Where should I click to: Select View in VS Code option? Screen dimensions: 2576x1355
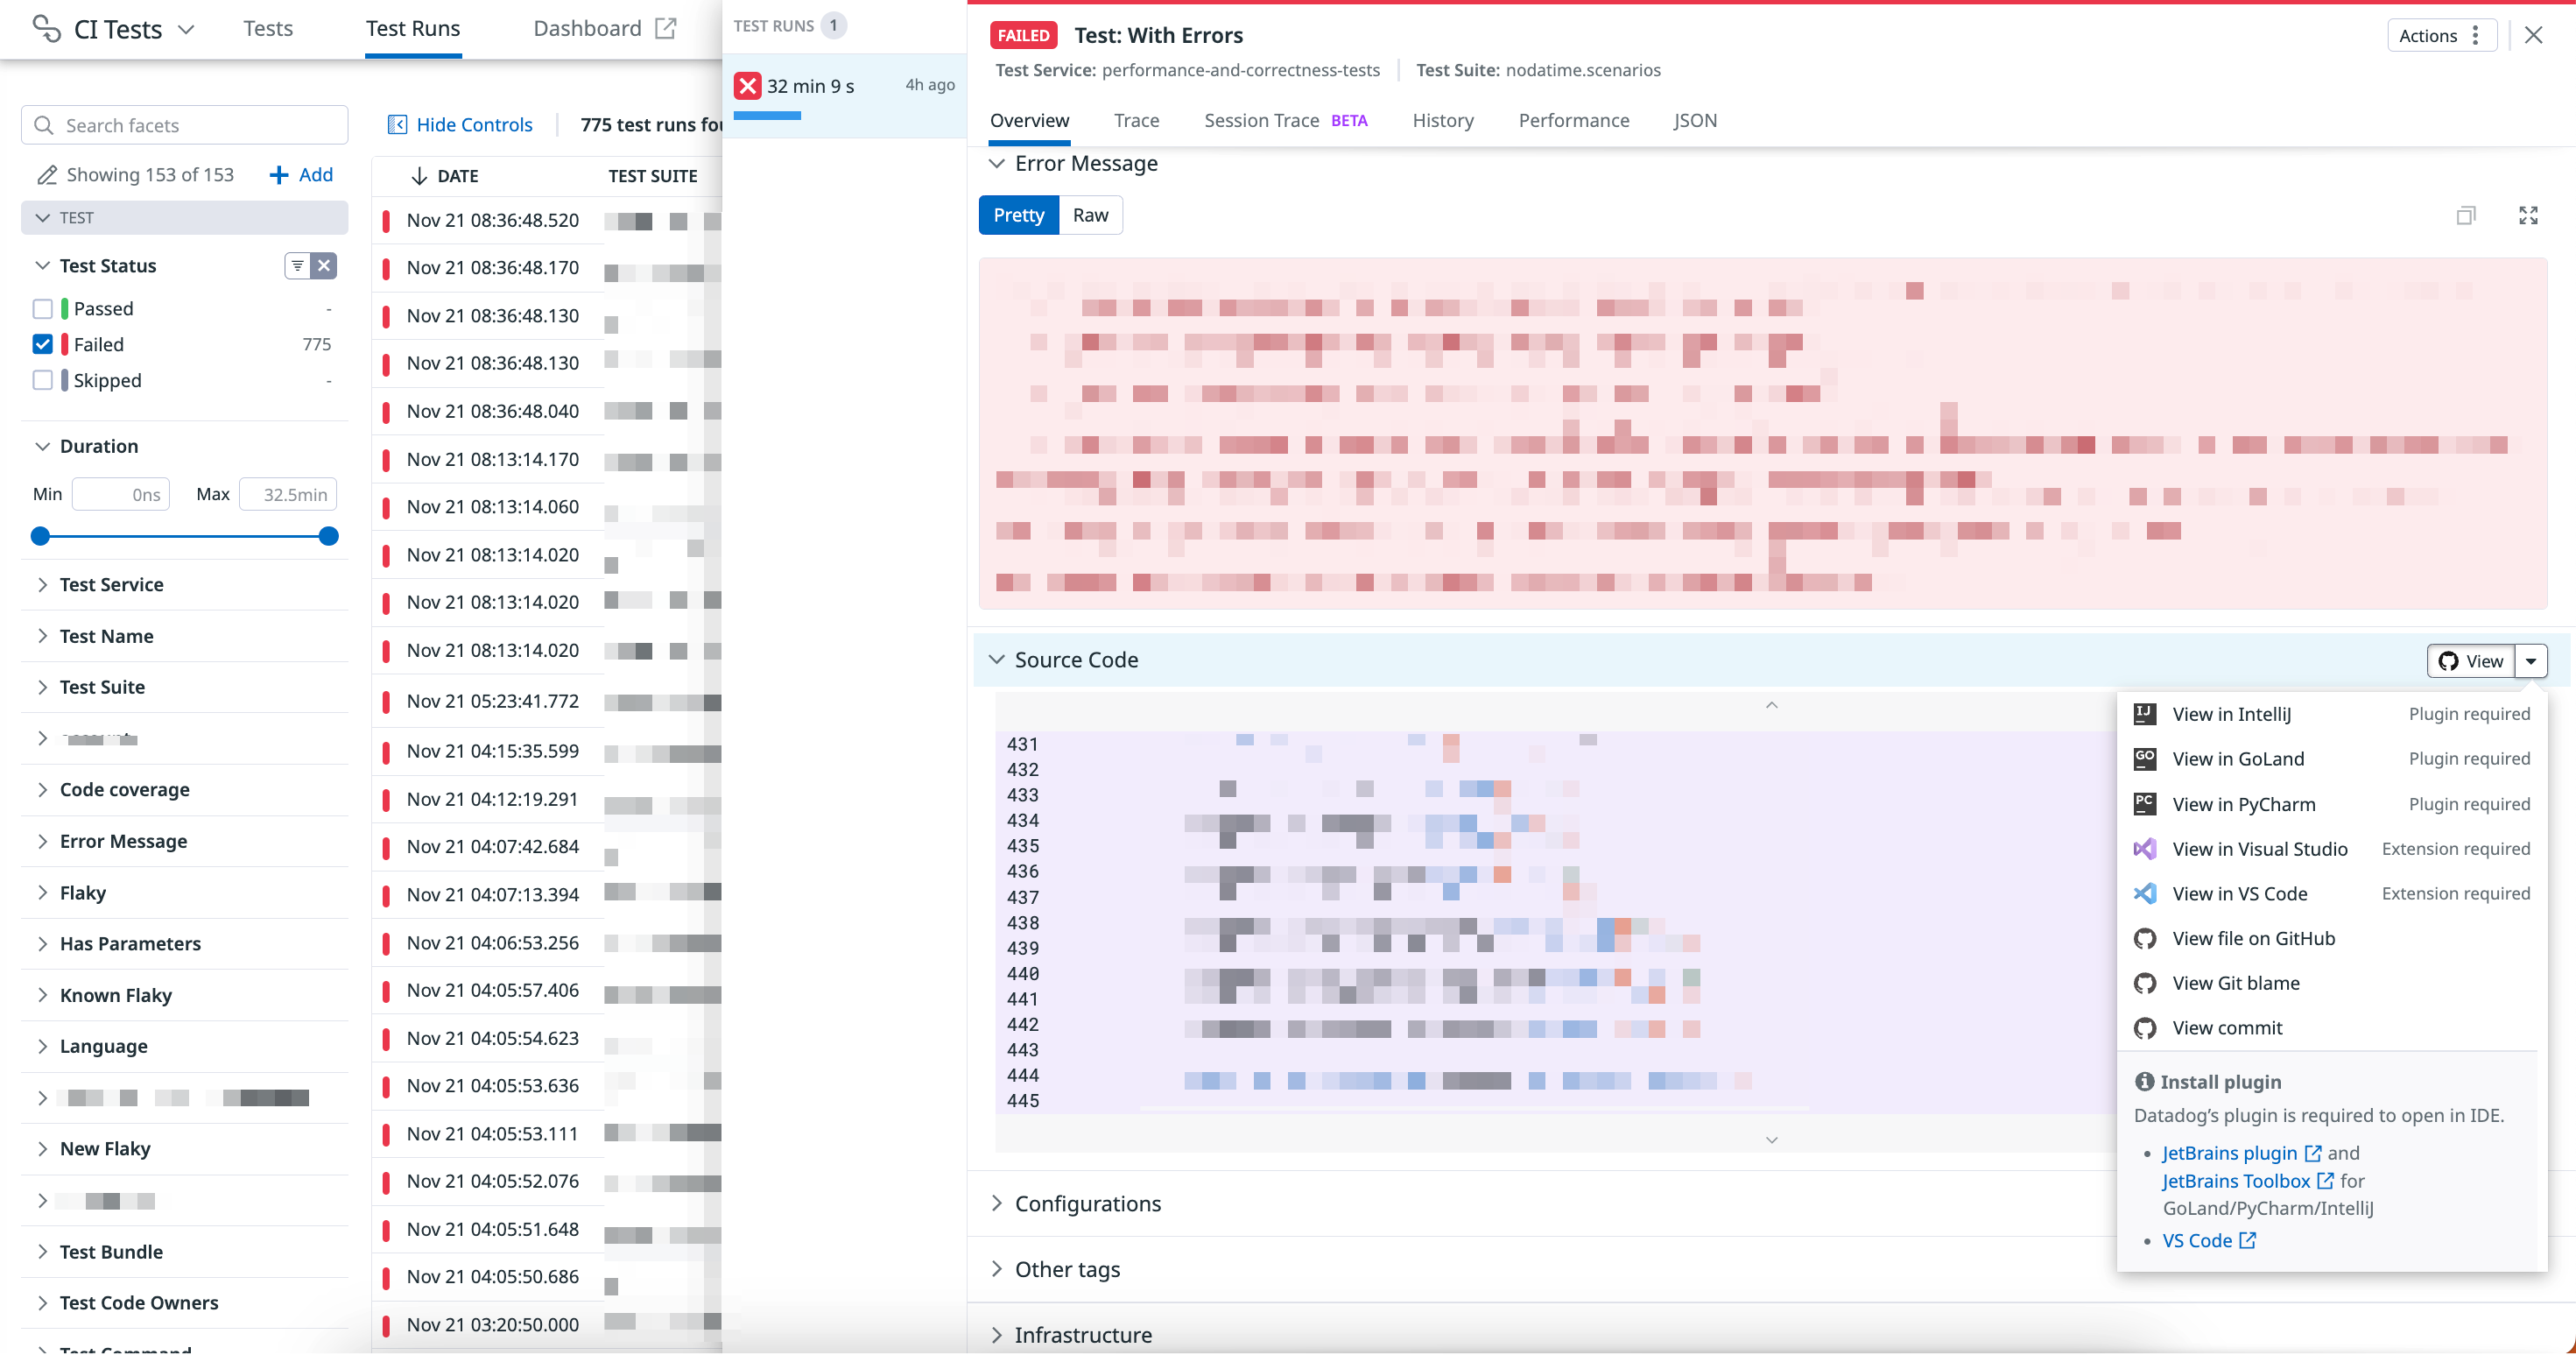click(x=2331, y=894)
